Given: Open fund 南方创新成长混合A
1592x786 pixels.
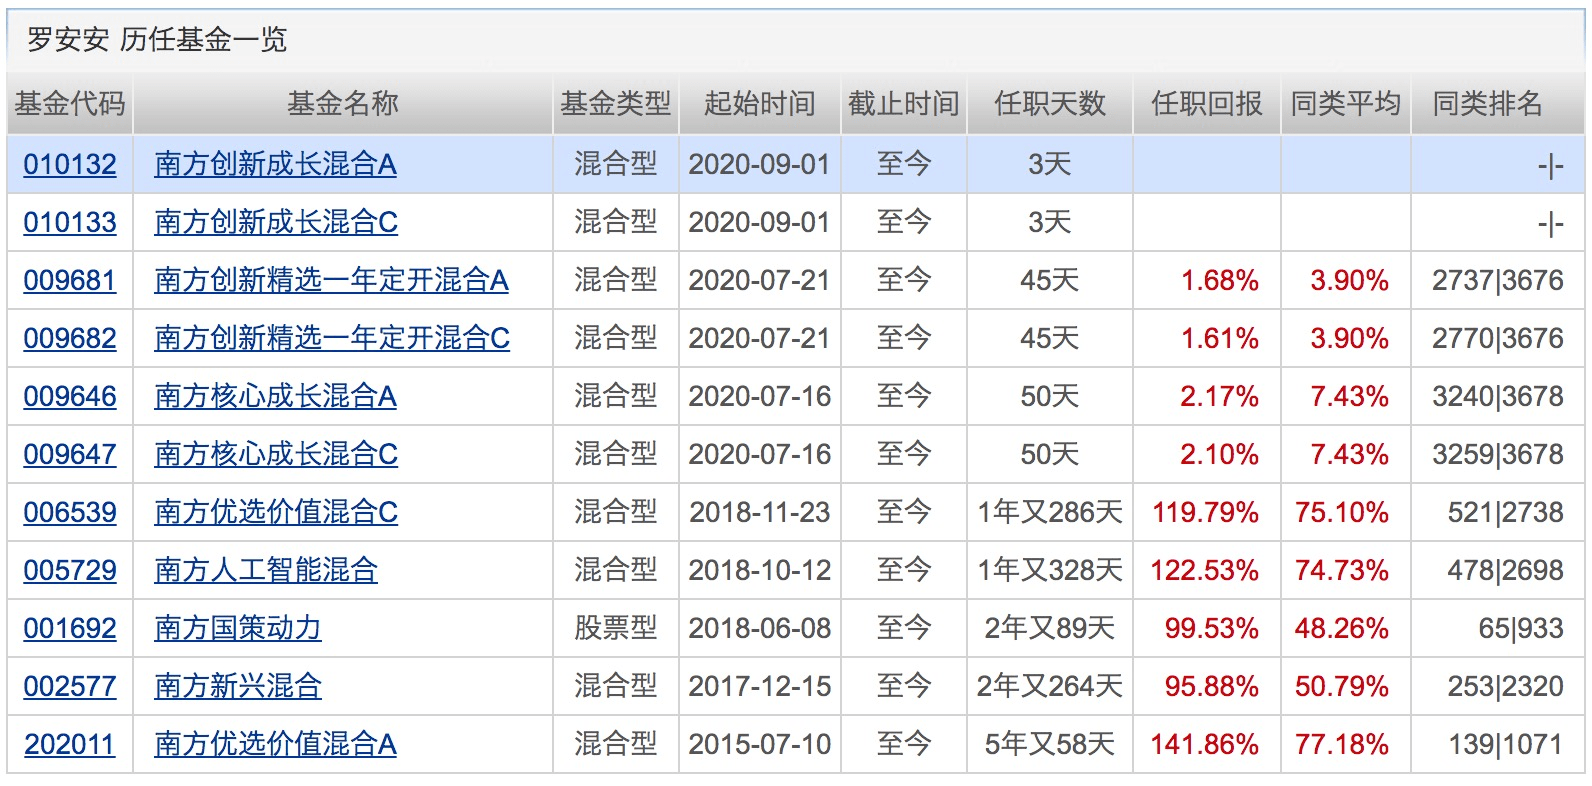Looking at the screenshot, I should coord(275,164).
